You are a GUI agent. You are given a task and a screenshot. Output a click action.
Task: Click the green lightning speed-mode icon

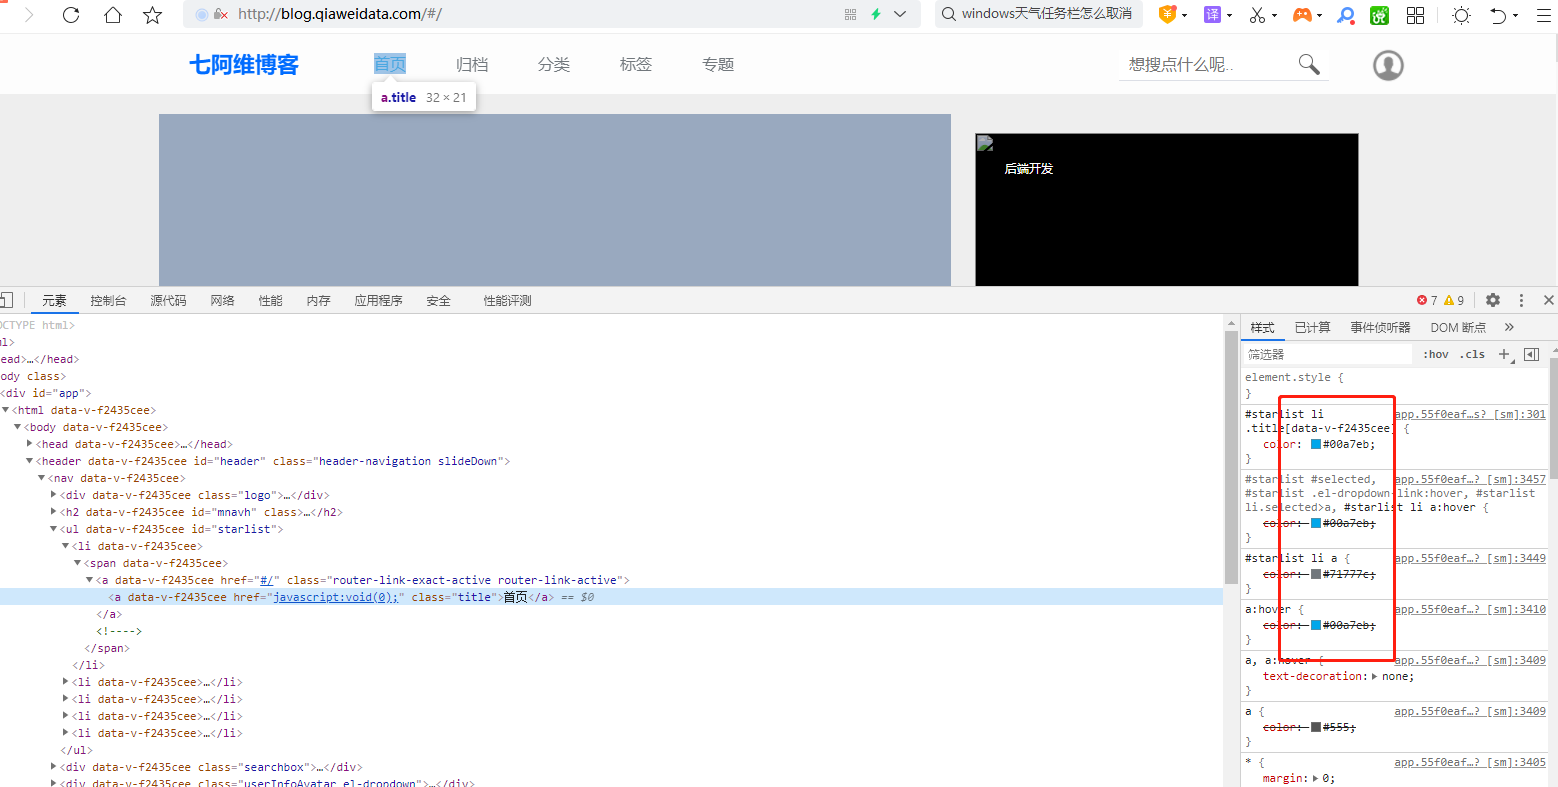pyautogui.click(x=876, y=14)
